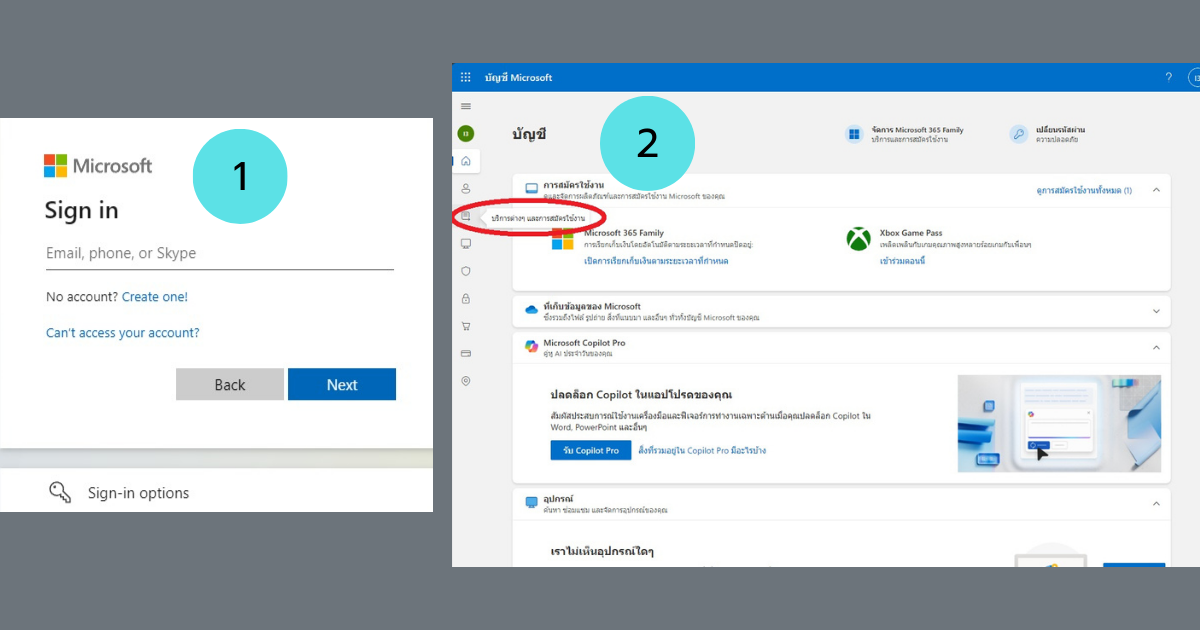This screenshot has width=1200, height=630.
Task: Click เข้าร่วมตอนนี้ under Xbox Game Pass
Action: [903, 261]
